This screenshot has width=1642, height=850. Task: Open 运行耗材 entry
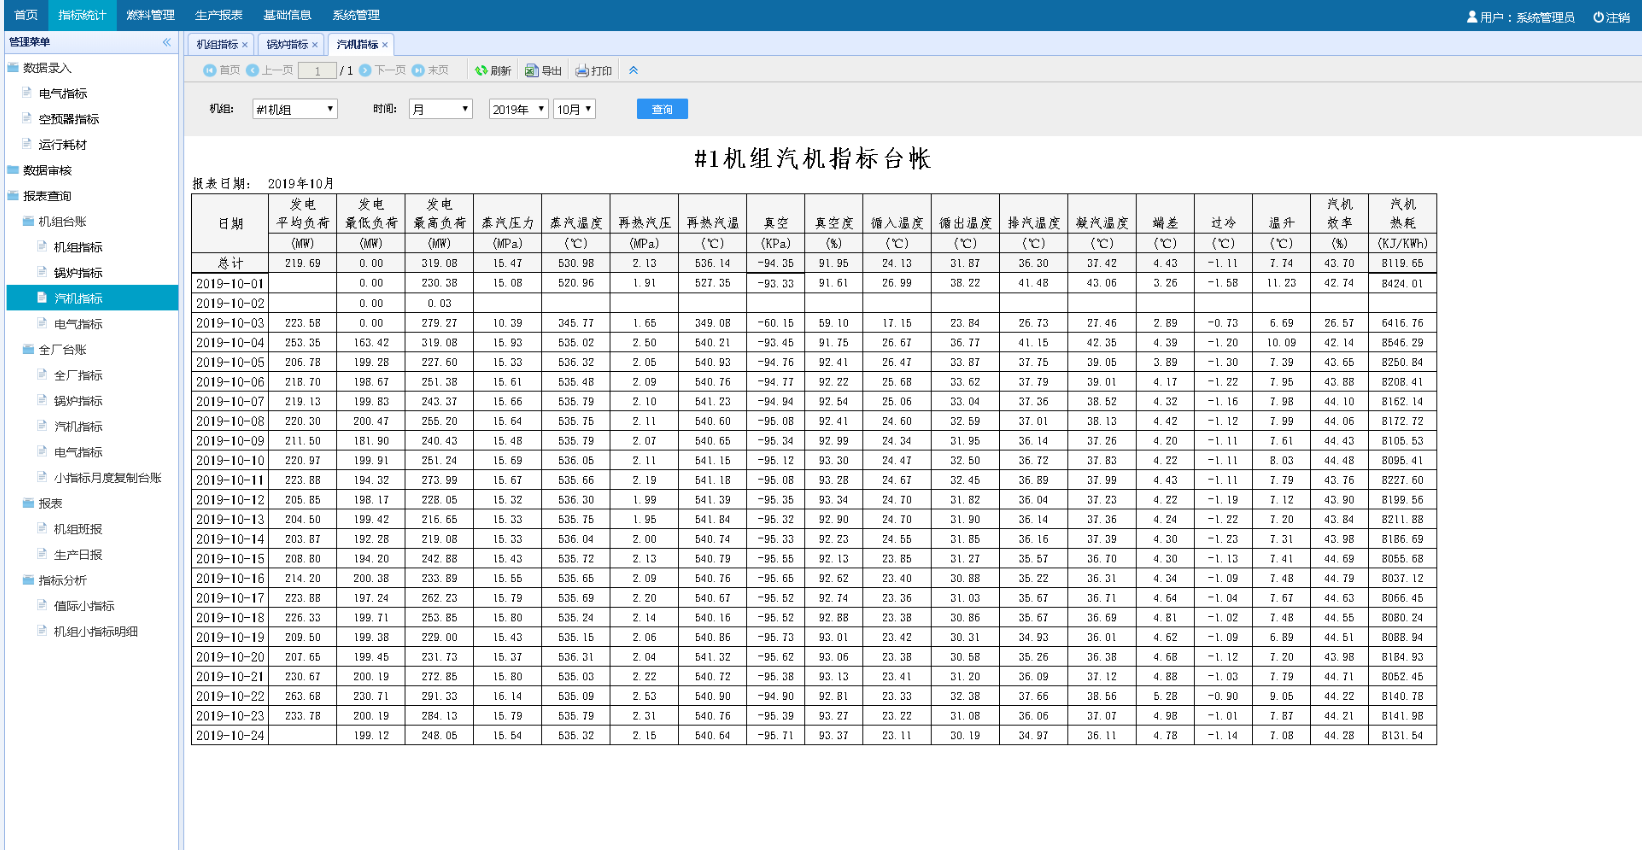click(x=63, y=145)
